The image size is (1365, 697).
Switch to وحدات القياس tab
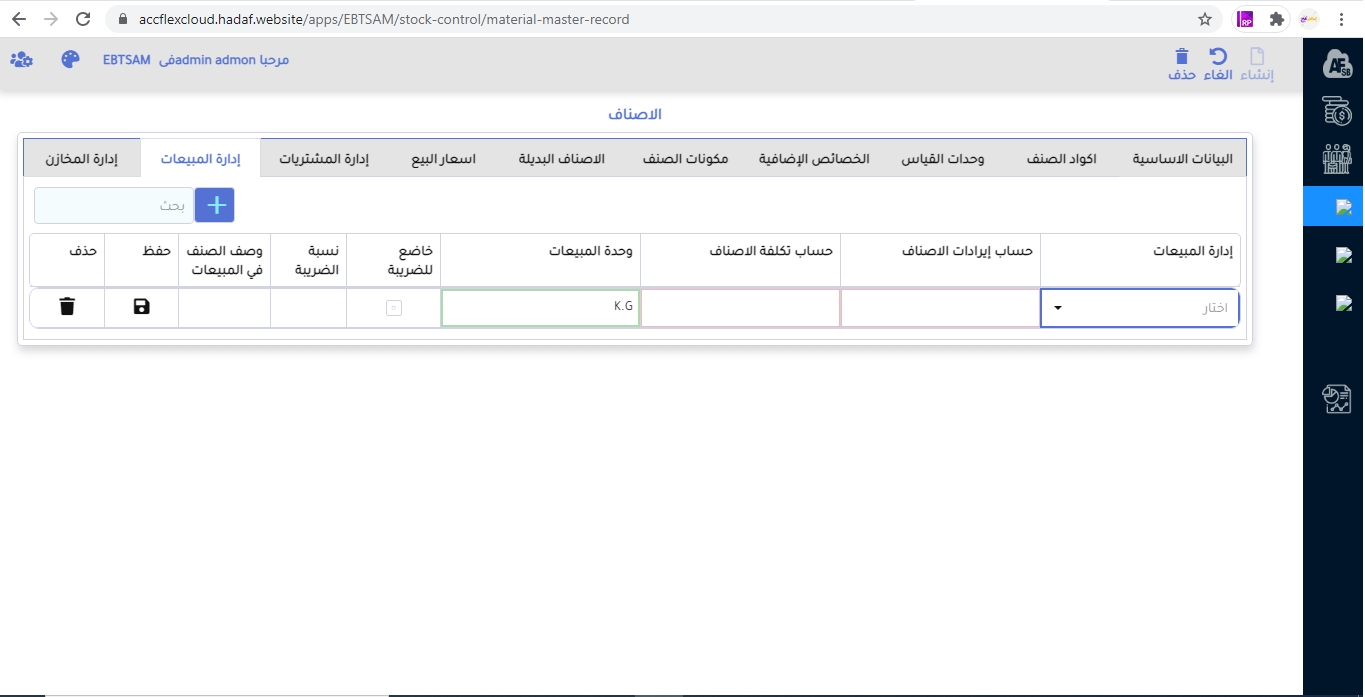point(943,159)
